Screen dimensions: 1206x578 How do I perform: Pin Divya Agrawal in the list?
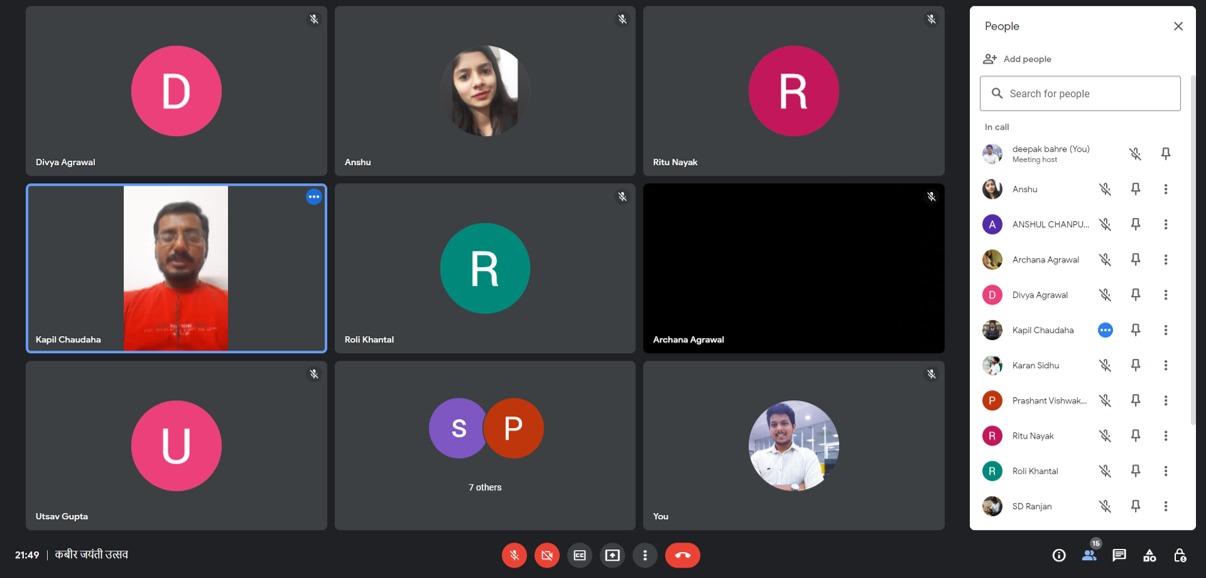coord(1135,295)
